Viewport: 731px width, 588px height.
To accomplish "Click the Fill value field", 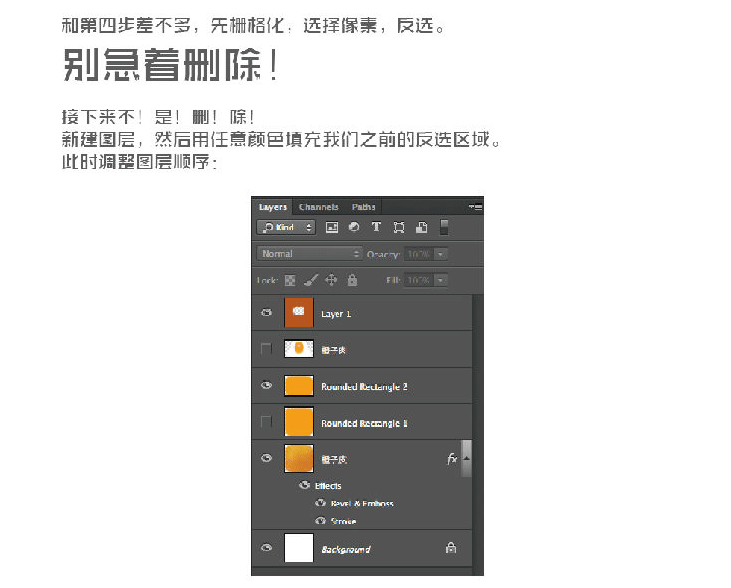I will coord(419,280).
